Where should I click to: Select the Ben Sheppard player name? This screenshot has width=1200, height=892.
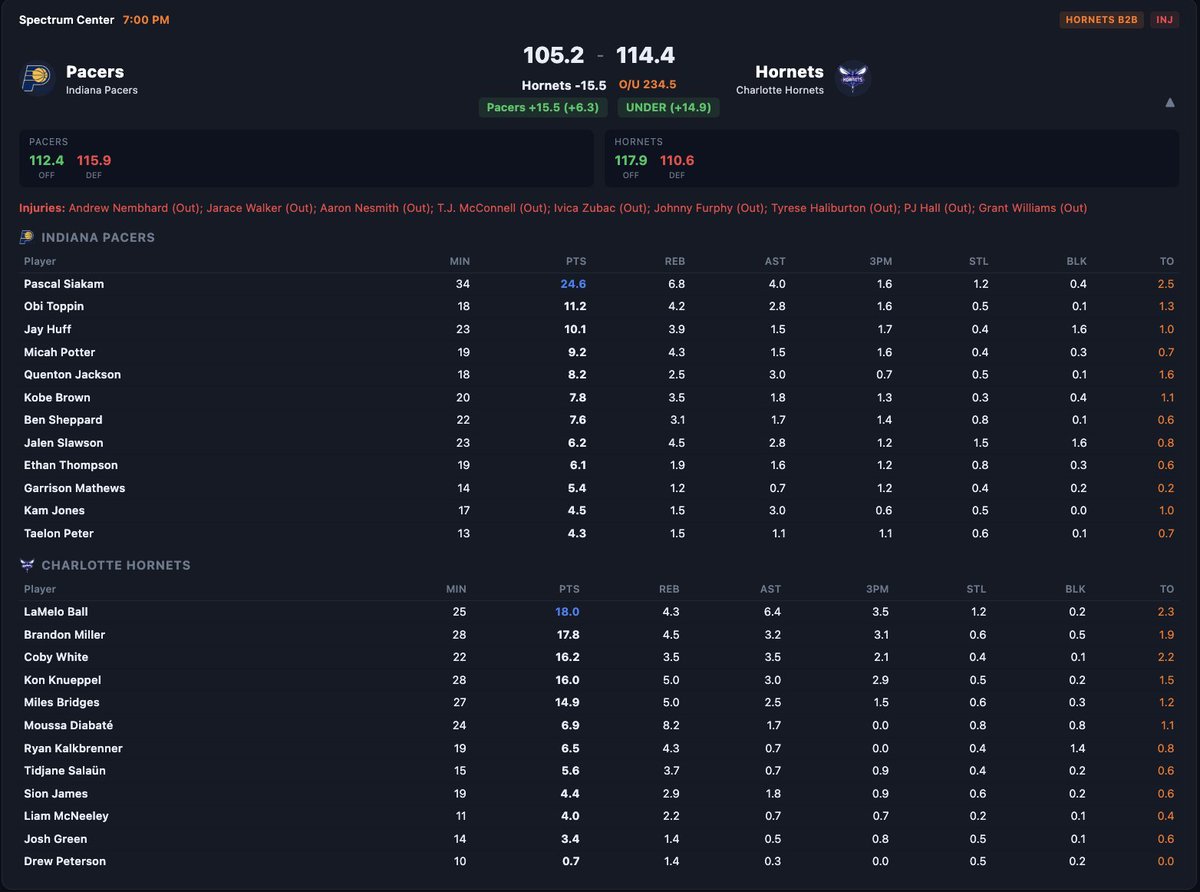[x=63, y=420]
